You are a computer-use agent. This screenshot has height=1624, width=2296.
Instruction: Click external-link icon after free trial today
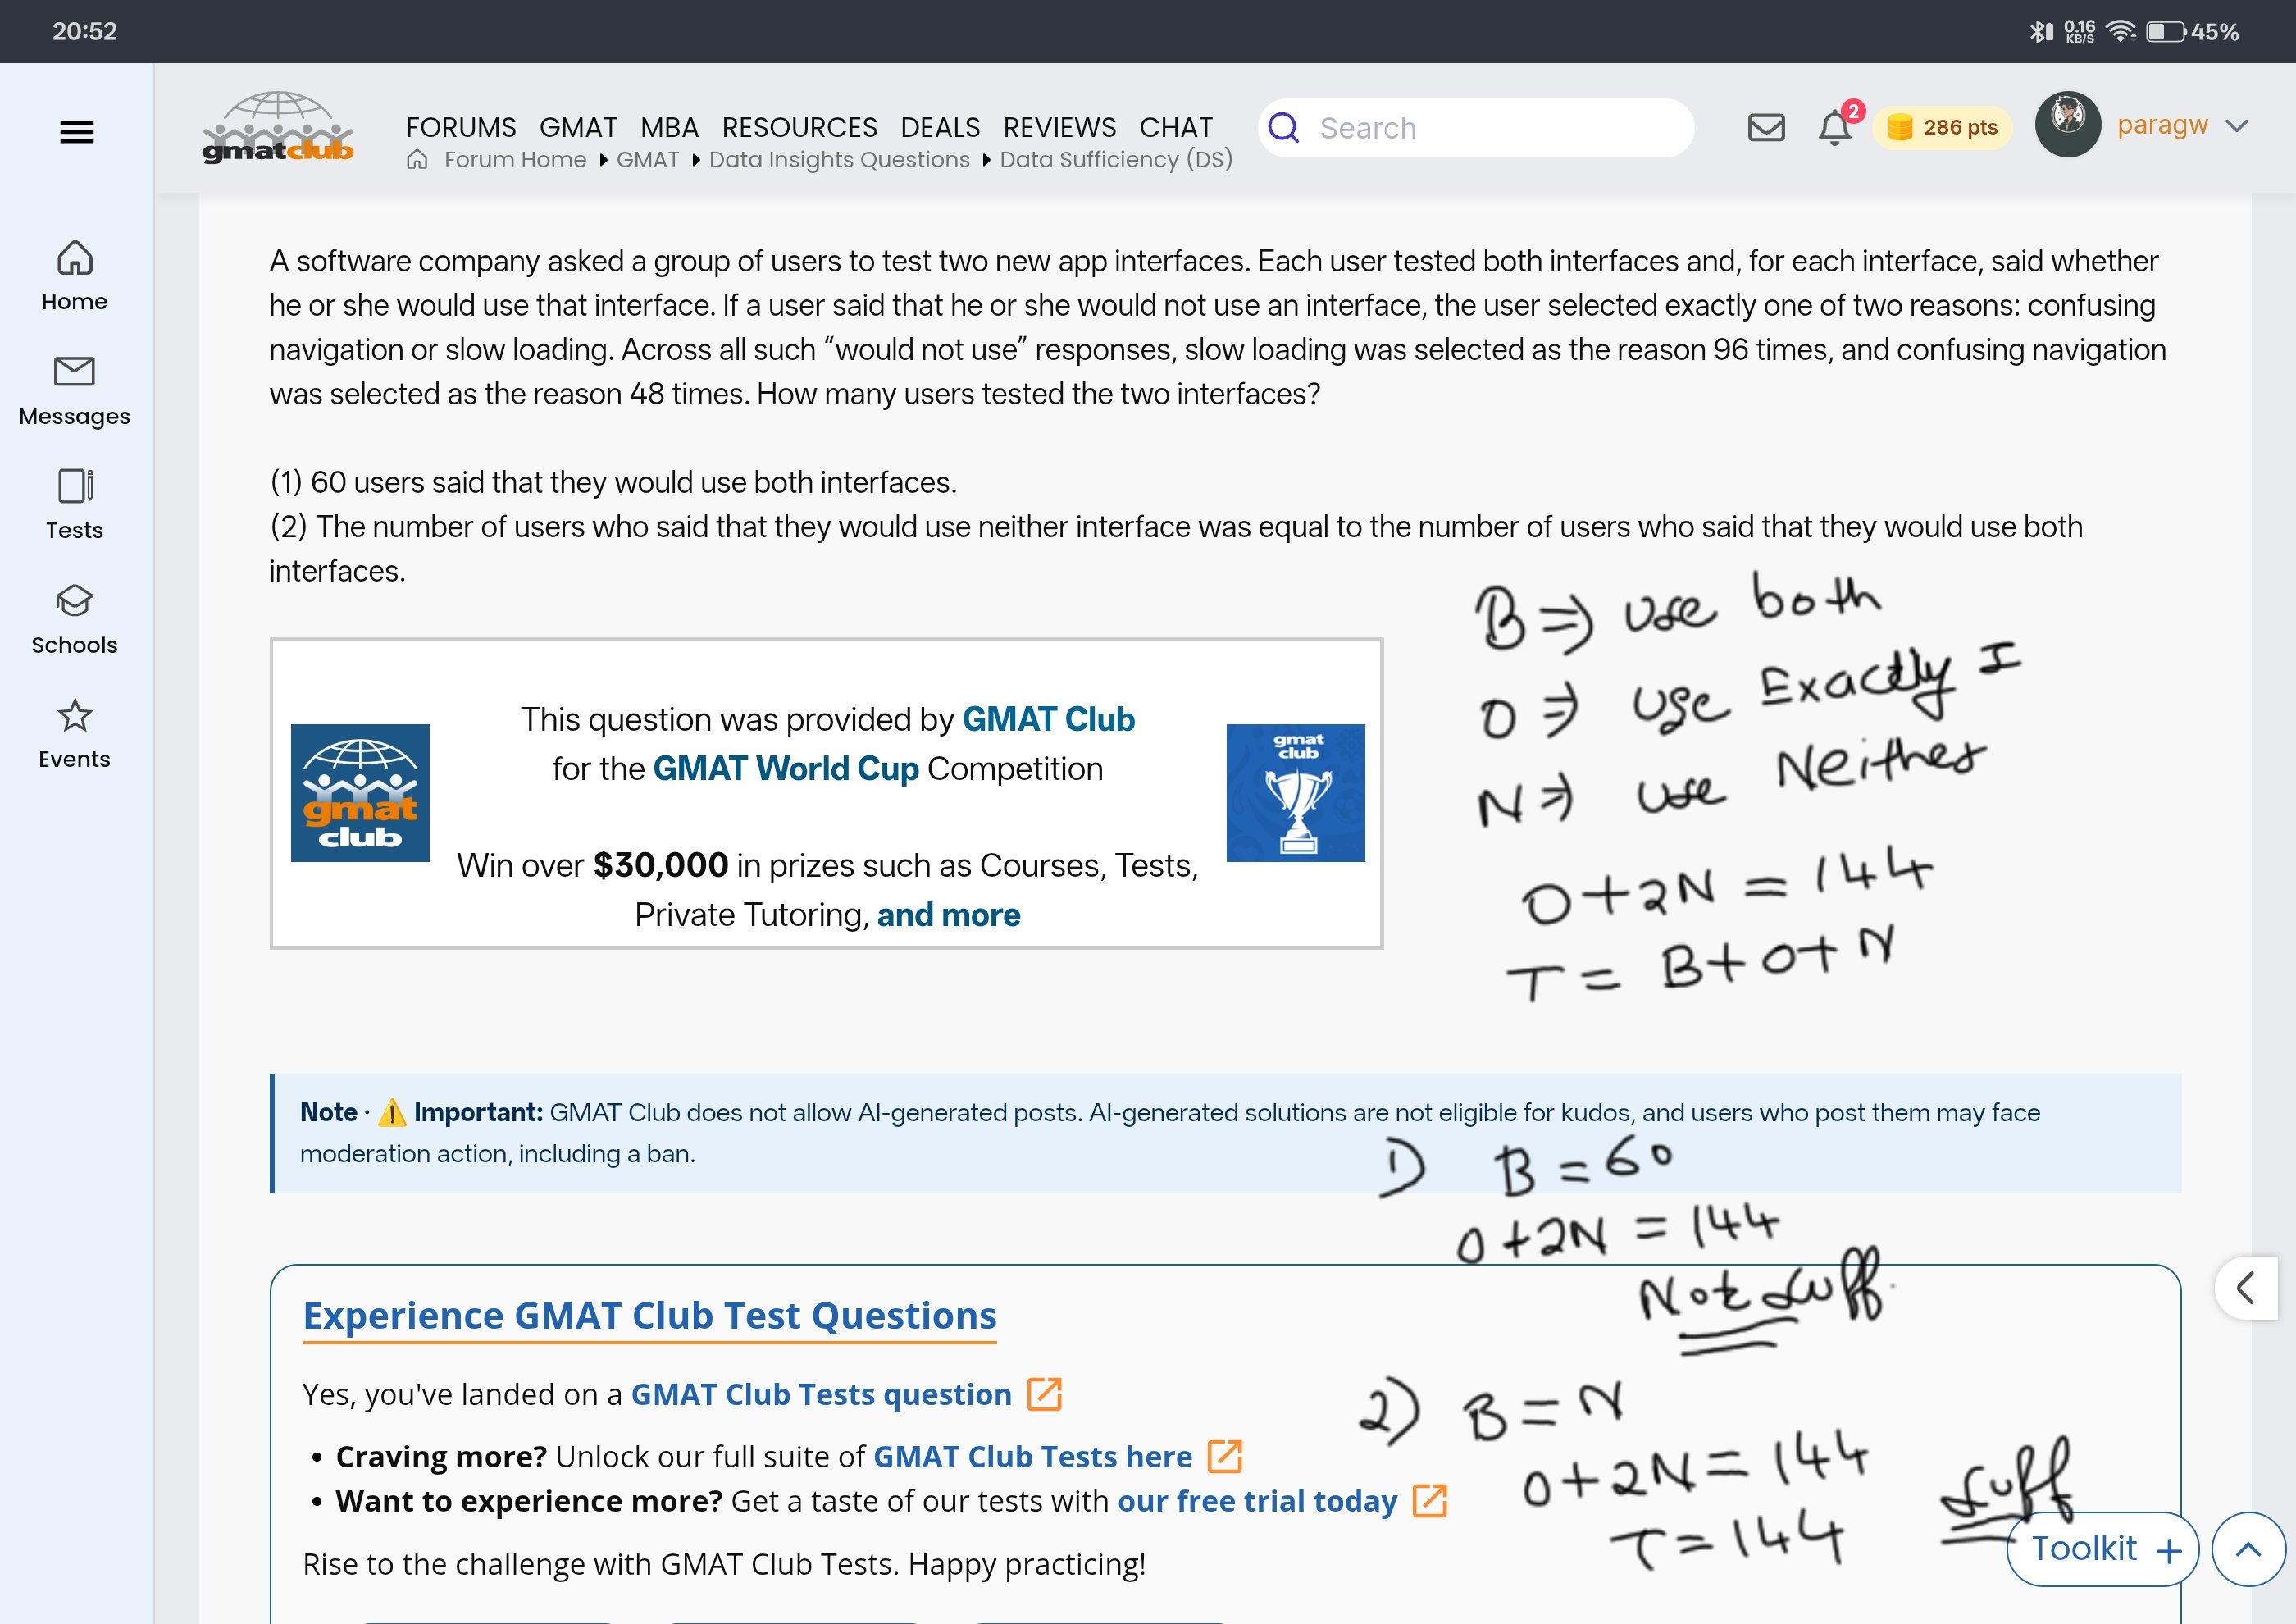pos(1430,1501)
